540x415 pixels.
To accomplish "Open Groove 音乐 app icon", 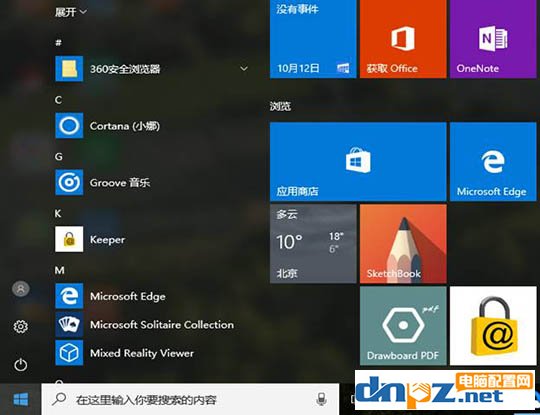I will click(x=69, y=182).
